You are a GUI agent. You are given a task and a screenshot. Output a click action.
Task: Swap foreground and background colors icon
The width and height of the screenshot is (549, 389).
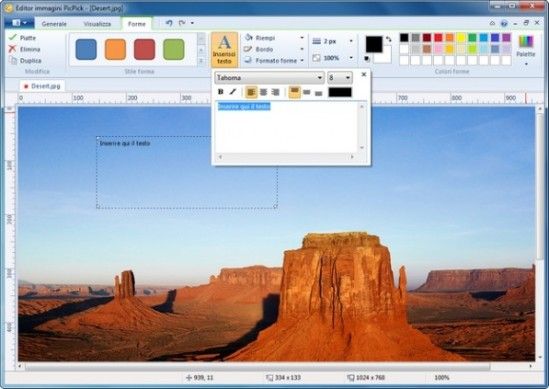pos(388,39)
